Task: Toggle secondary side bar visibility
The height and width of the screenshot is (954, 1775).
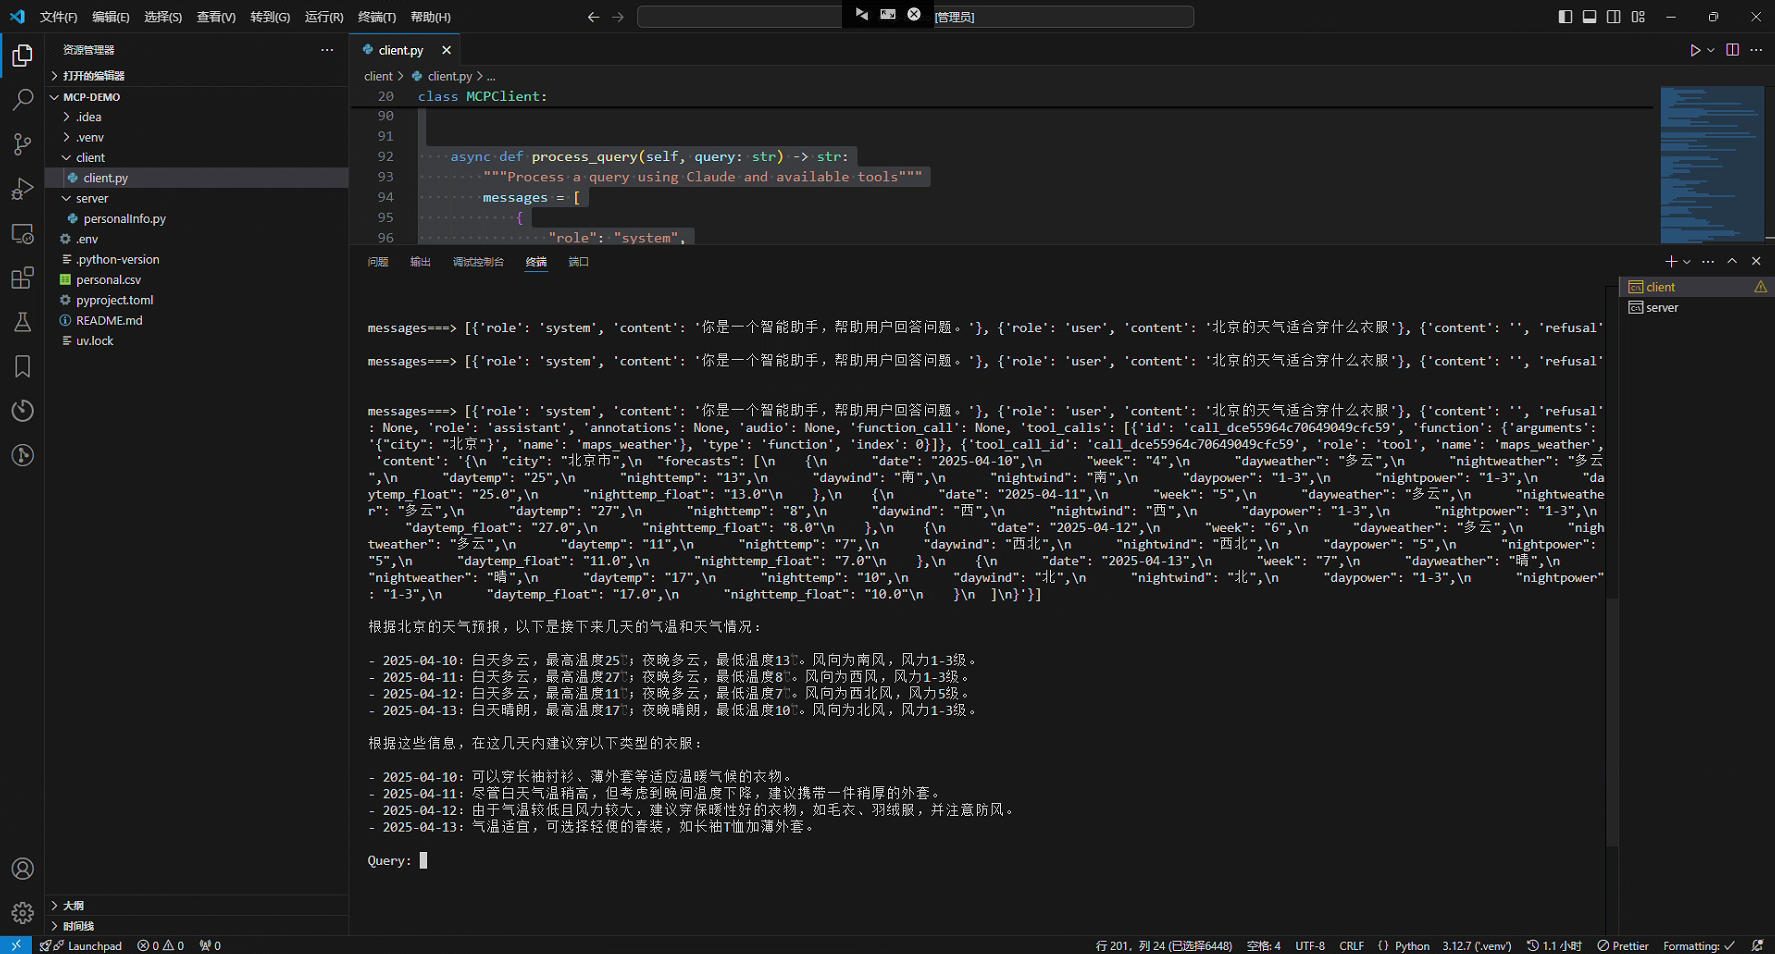Action: click(1614, 17)
